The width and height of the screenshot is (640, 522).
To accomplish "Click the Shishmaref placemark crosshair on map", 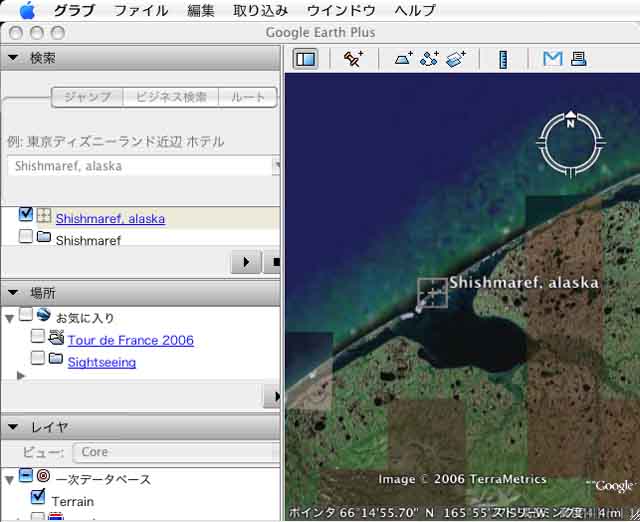I will point(432,293).
